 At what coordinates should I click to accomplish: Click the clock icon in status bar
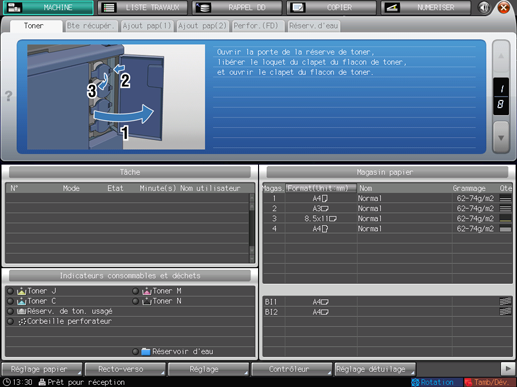7,382
